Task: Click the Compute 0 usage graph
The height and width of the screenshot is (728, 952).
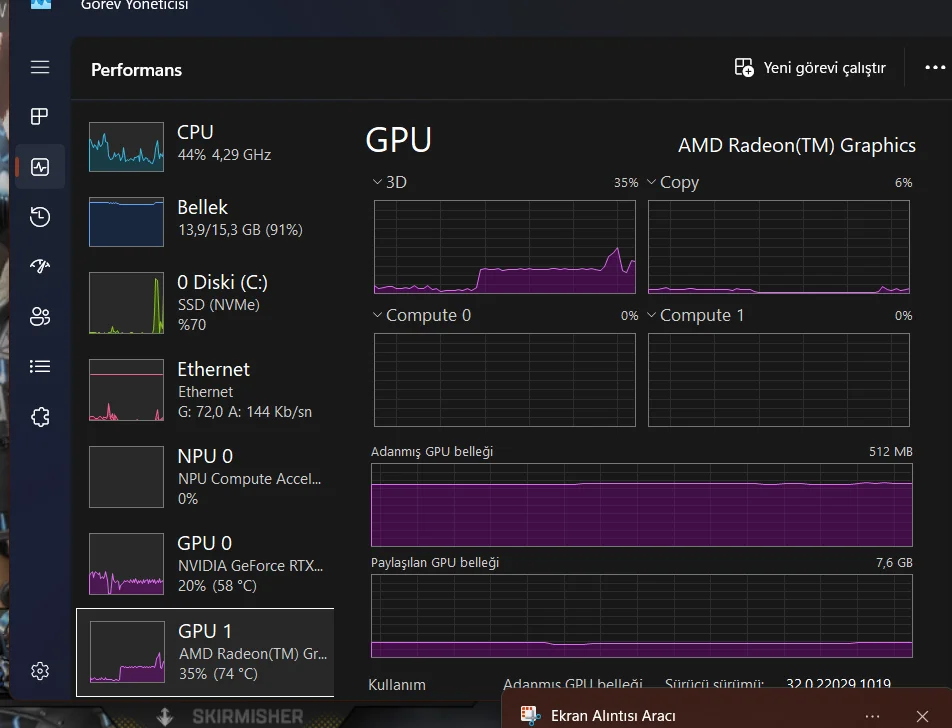Action: [x=505, y=380]
